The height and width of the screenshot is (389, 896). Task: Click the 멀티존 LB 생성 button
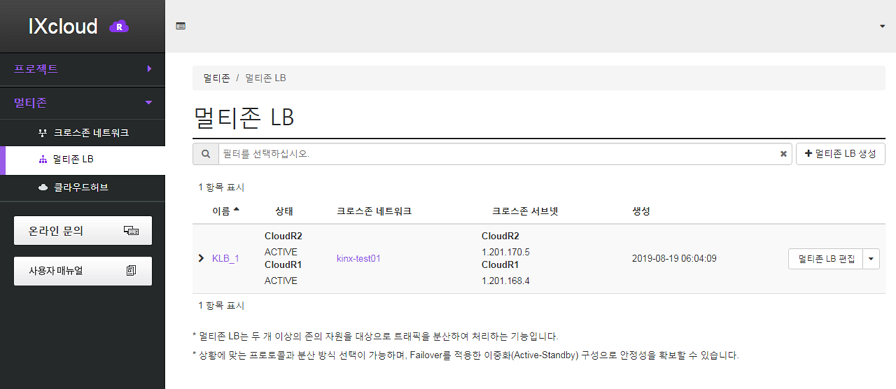tap(841, 154)
